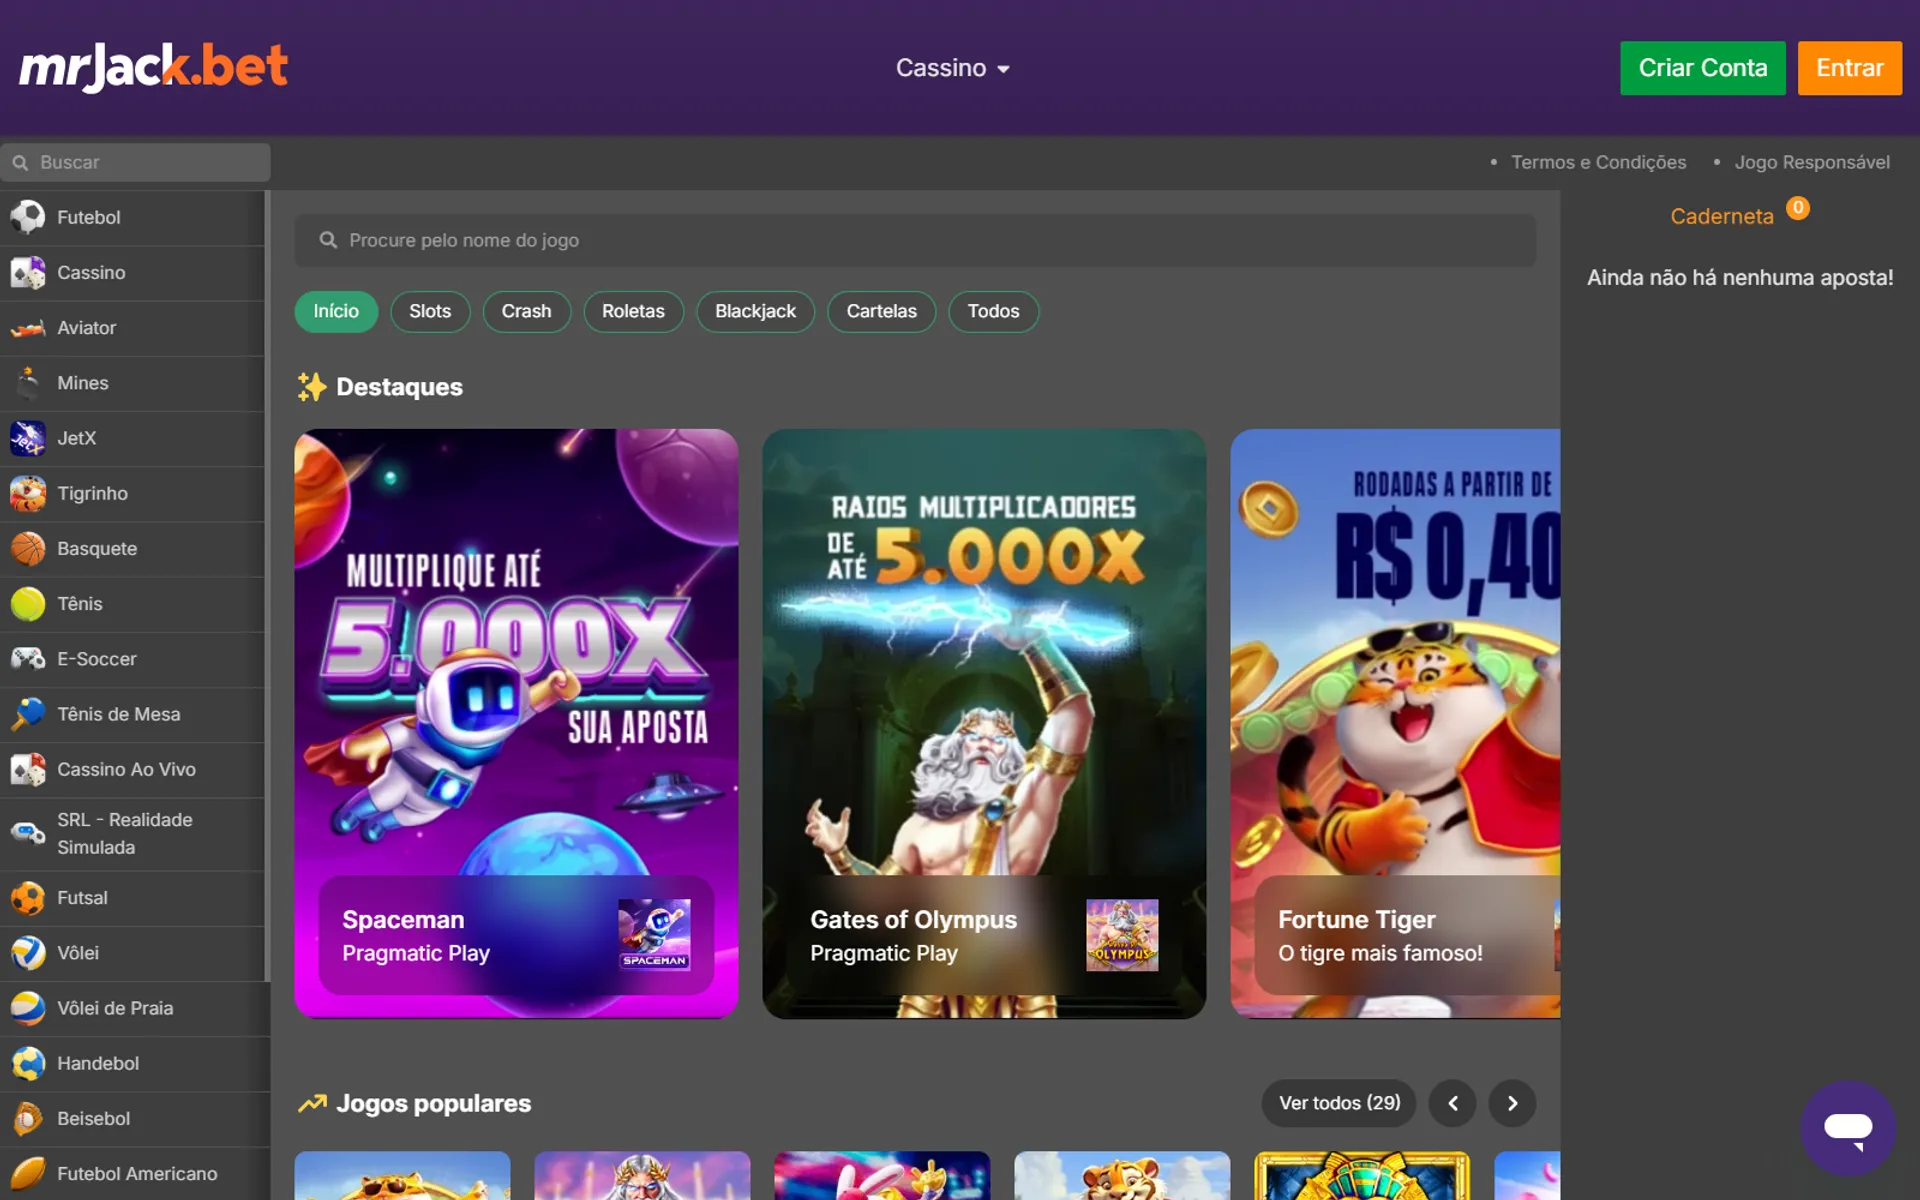
Task: Select the Blackjack filter tab
Action: 755,311
